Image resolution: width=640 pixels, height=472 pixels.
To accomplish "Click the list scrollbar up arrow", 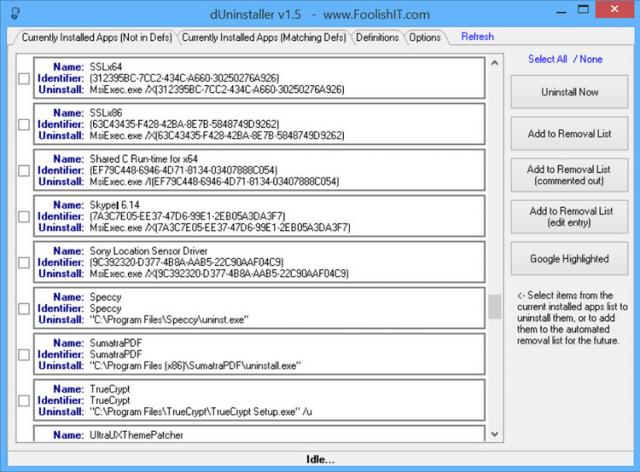I will [495, 63].
